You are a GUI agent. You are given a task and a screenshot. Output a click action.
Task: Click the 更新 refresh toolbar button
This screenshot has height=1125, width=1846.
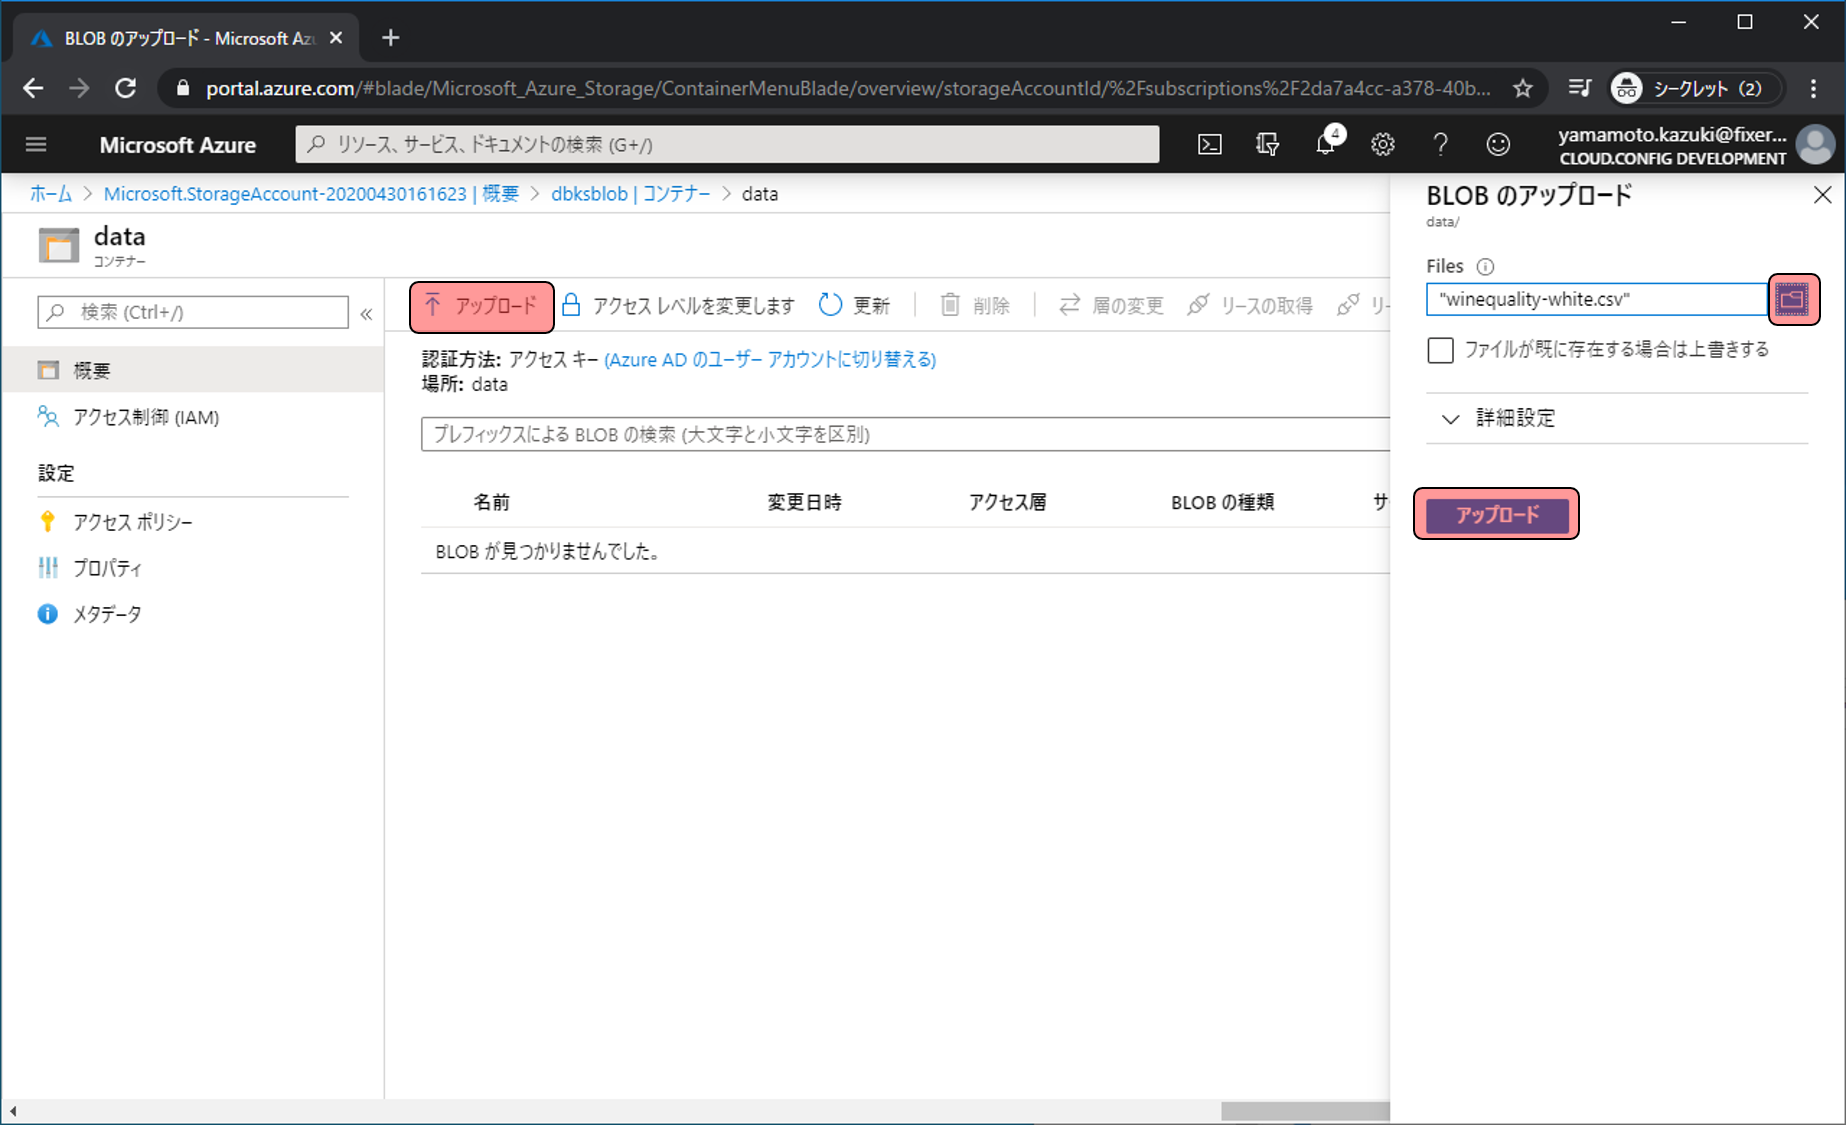855,306
